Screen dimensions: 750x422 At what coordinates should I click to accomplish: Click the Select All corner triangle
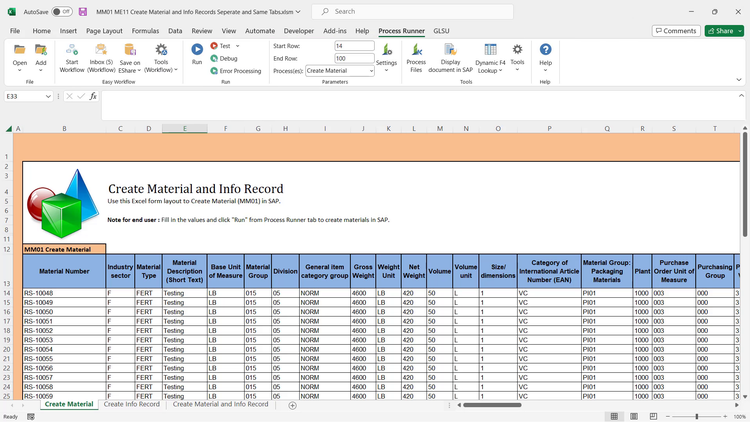[9, 128]
